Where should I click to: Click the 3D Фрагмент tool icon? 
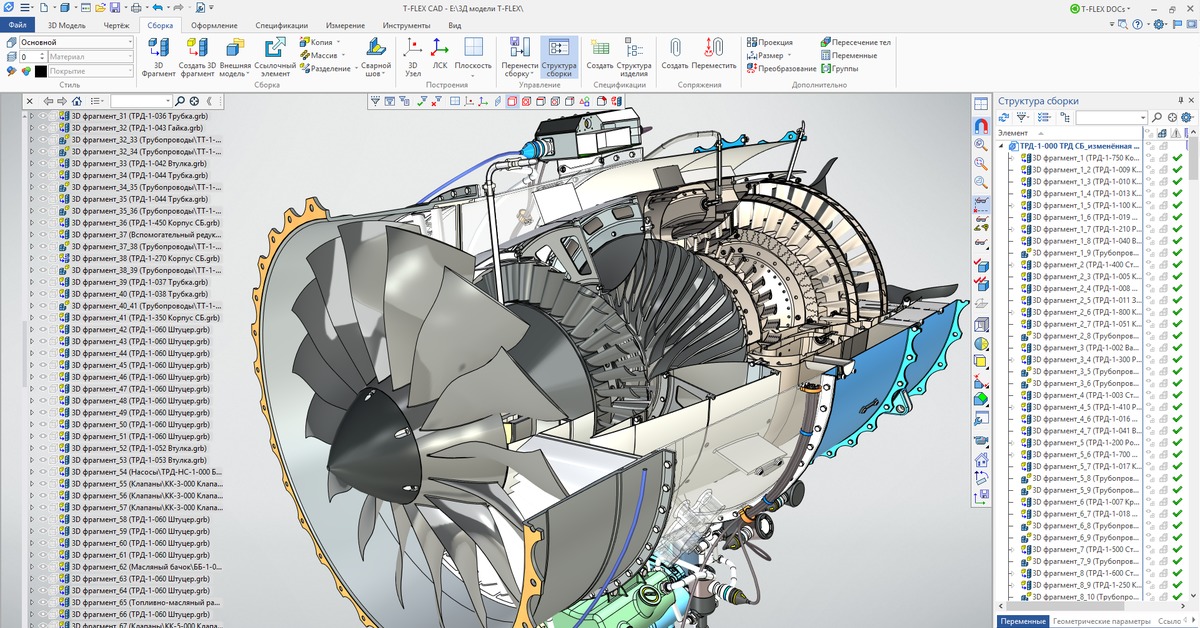point(158,49)
